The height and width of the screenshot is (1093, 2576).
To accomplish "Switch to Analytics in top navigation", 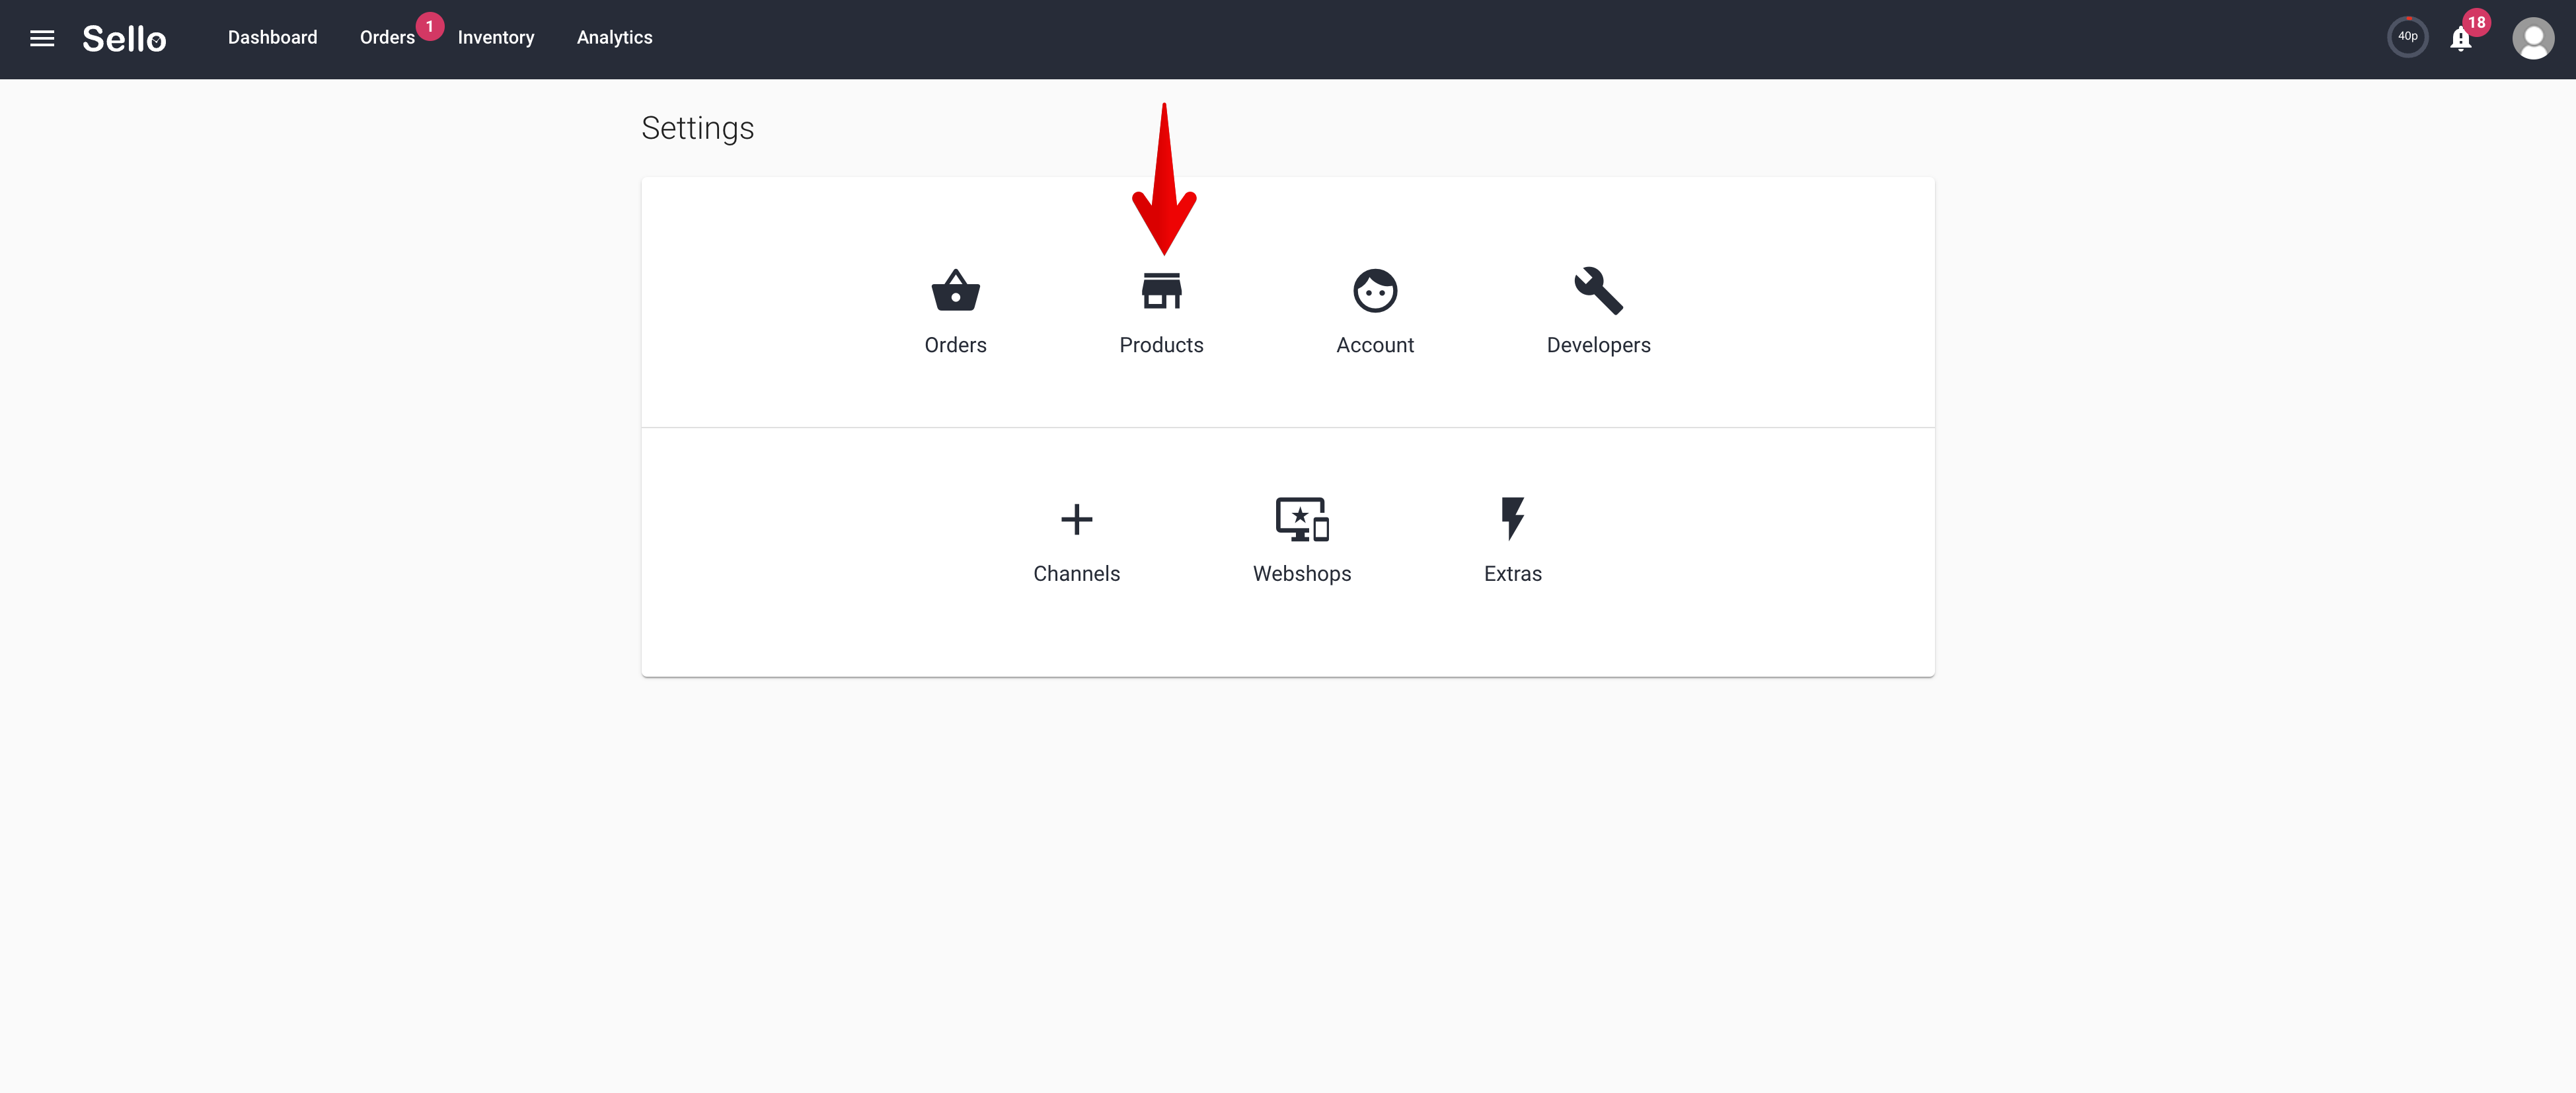I will click(614, 38).
